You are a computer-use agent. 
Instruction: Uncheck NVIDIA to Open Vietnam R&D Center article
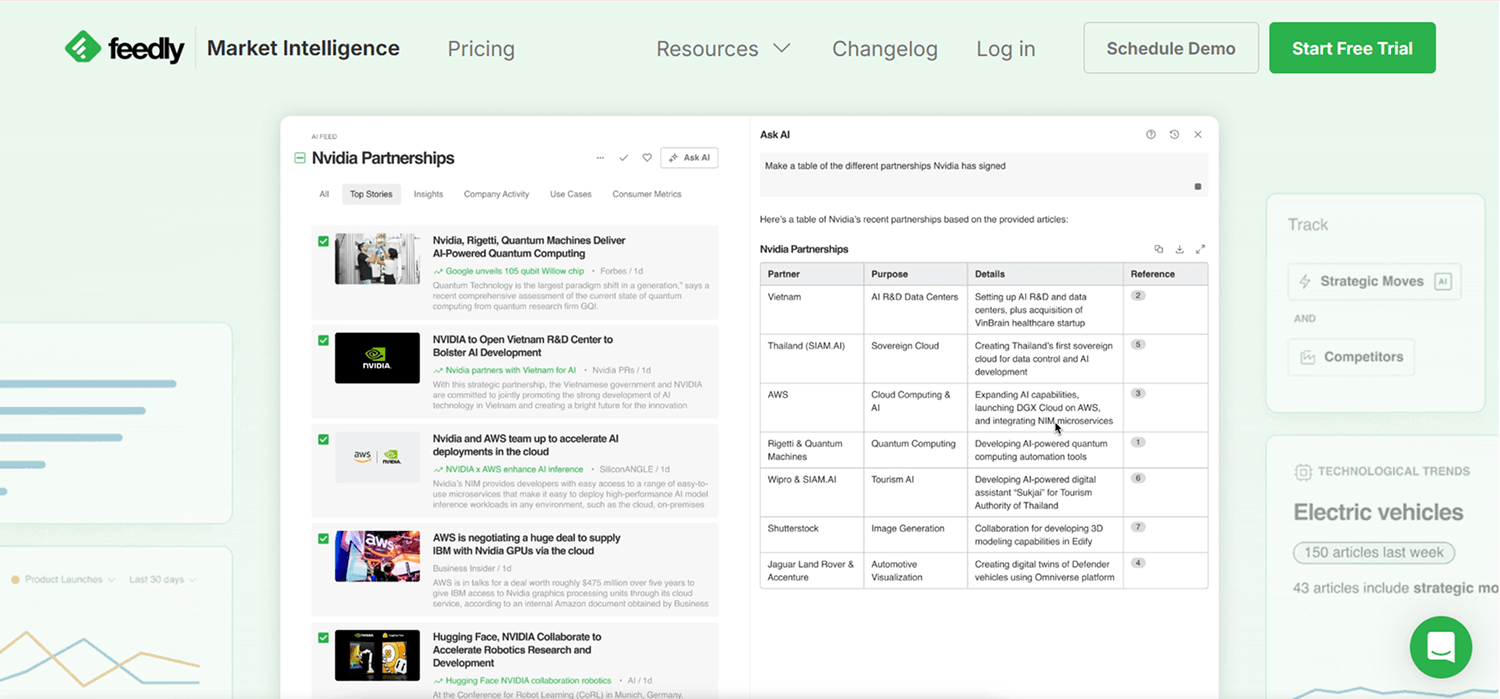tap(323, 340)
